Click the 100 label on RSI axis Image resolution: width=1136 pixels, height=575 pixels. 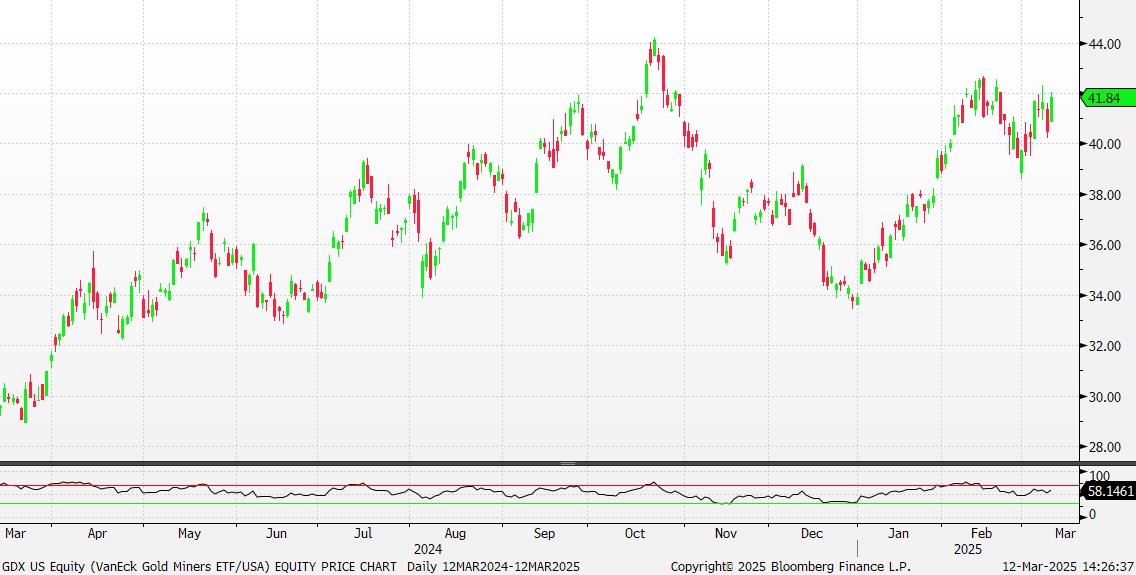1099,477
